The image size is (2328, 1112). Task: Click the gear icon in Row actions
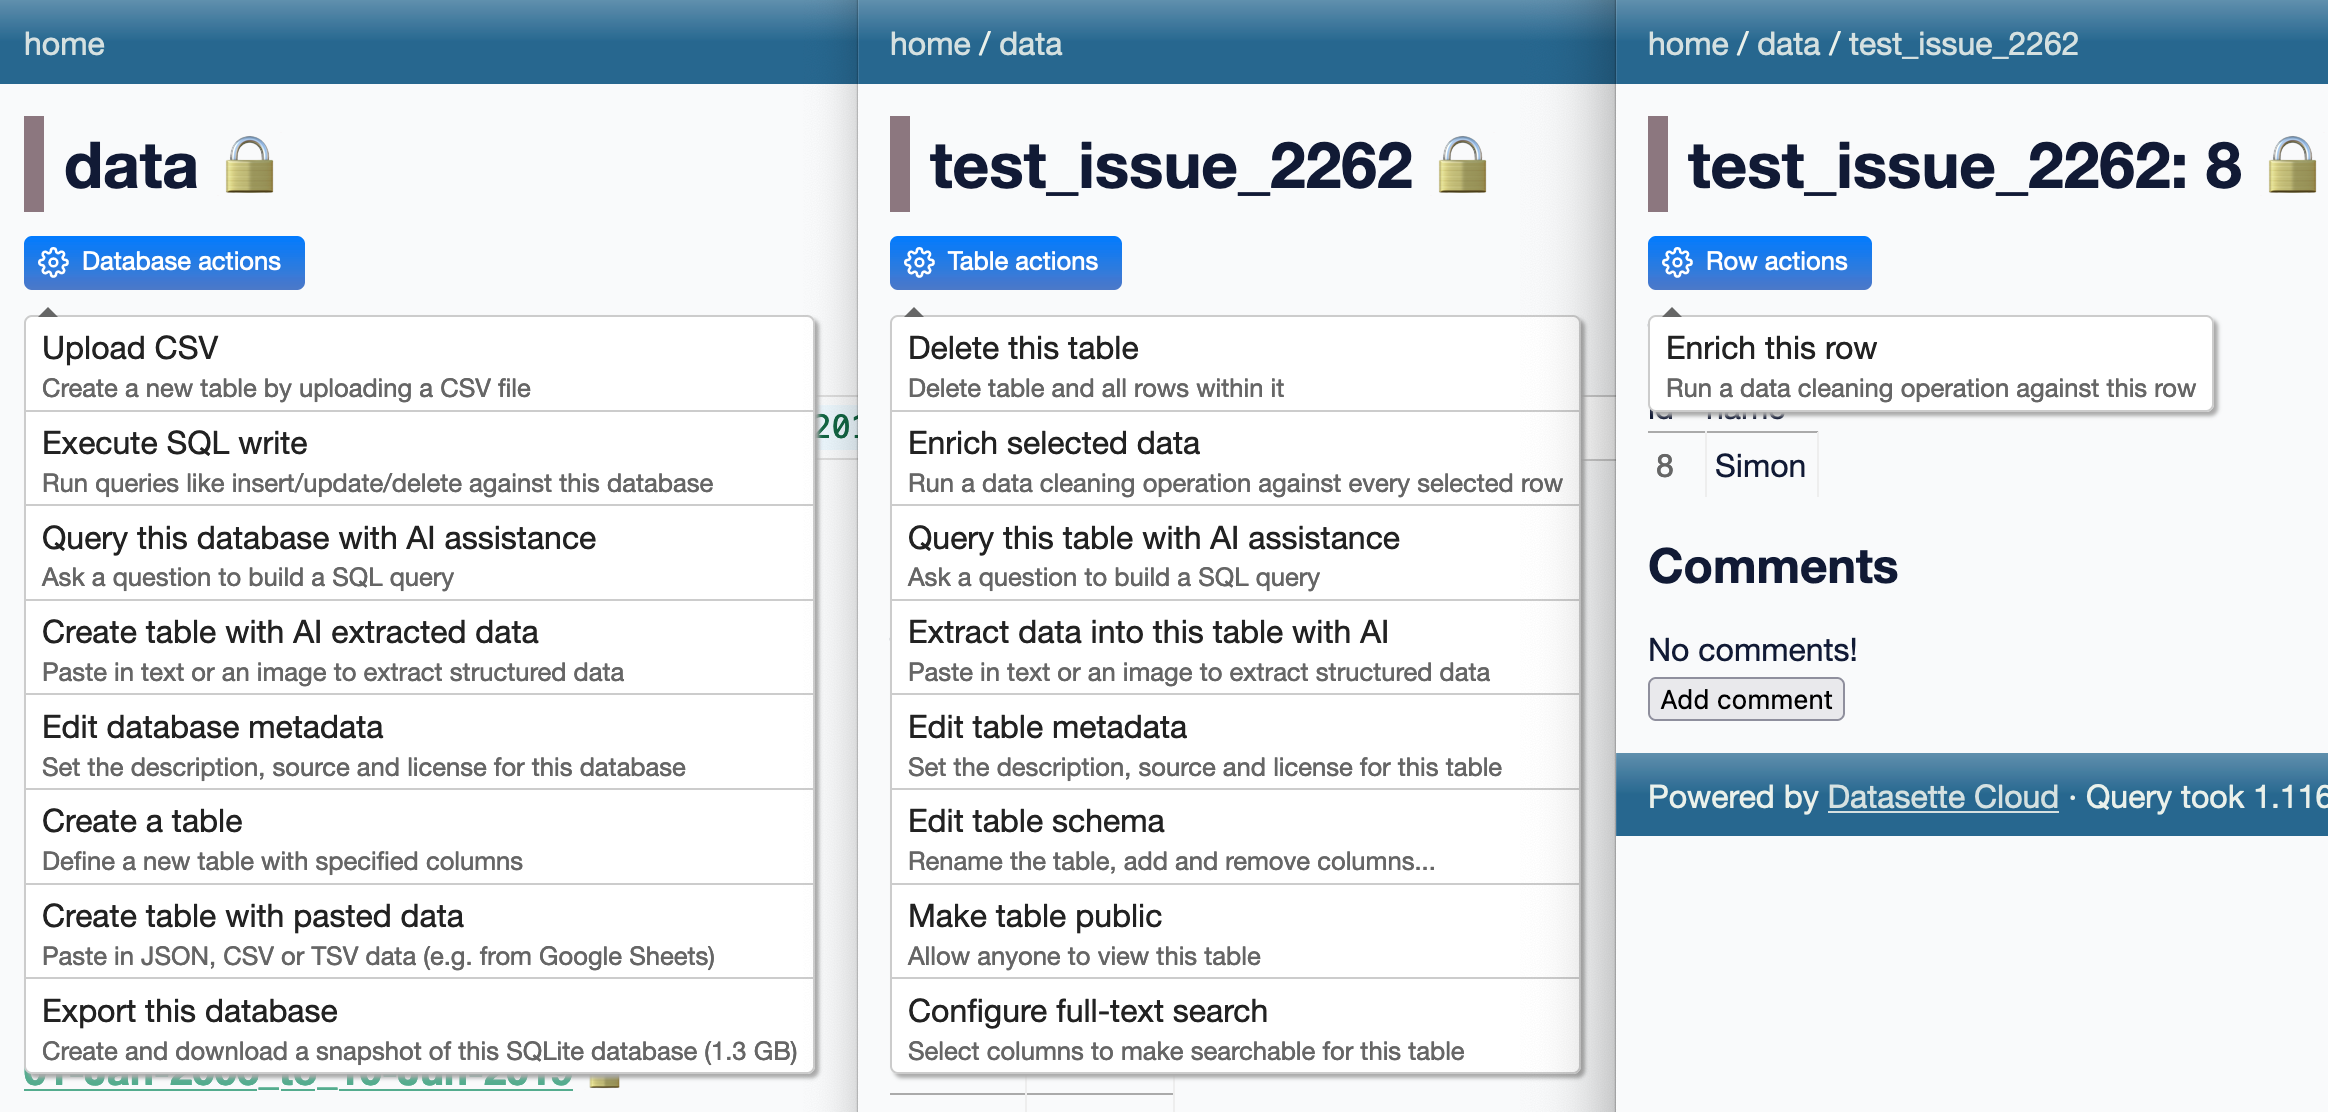[1678, 262]
